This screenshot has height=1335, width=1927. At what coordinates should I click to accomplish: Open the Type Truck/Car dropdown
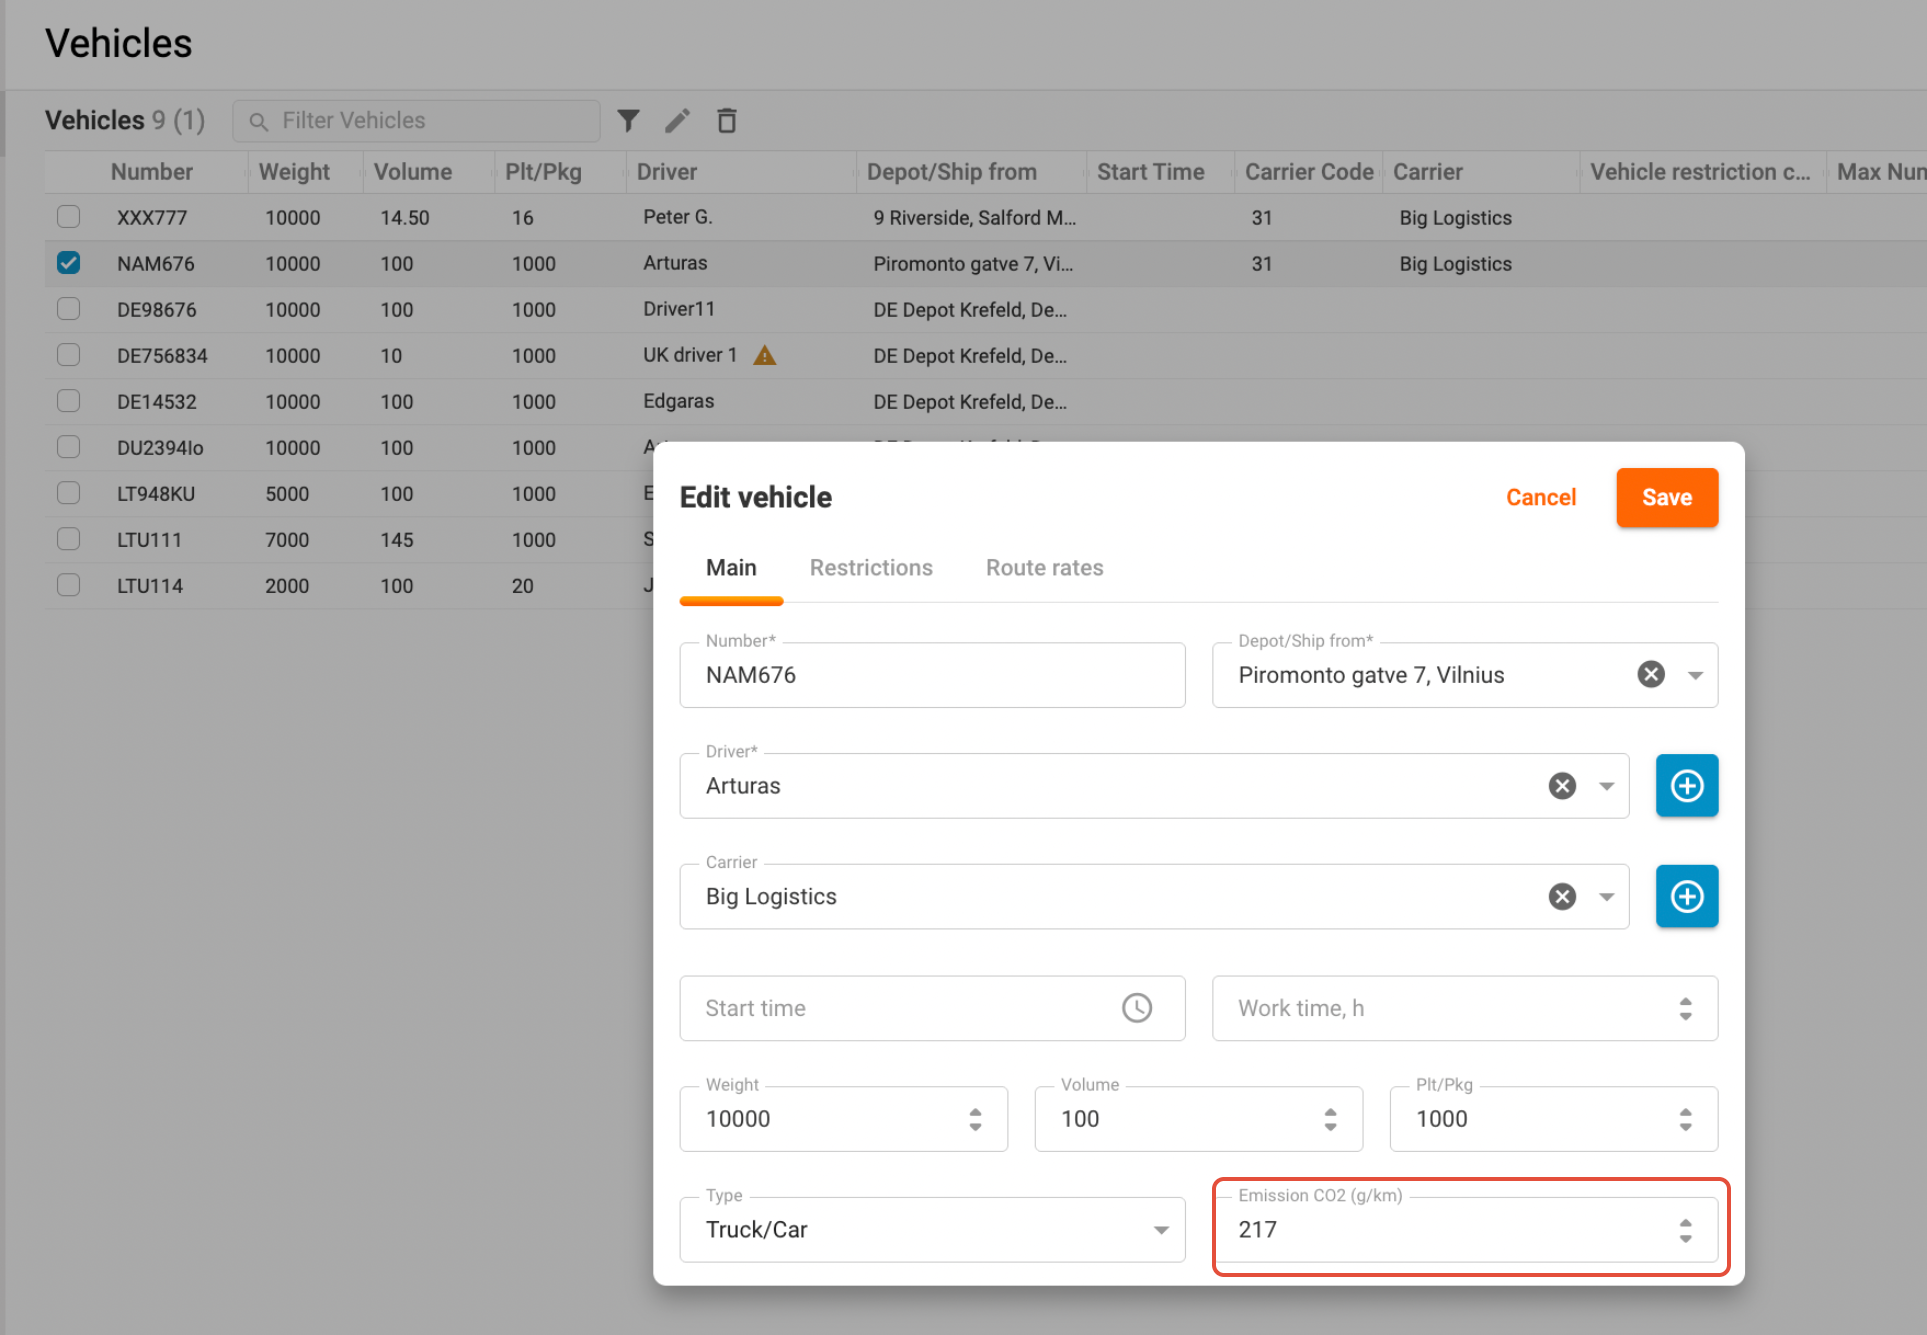tap(1160, 1230)
